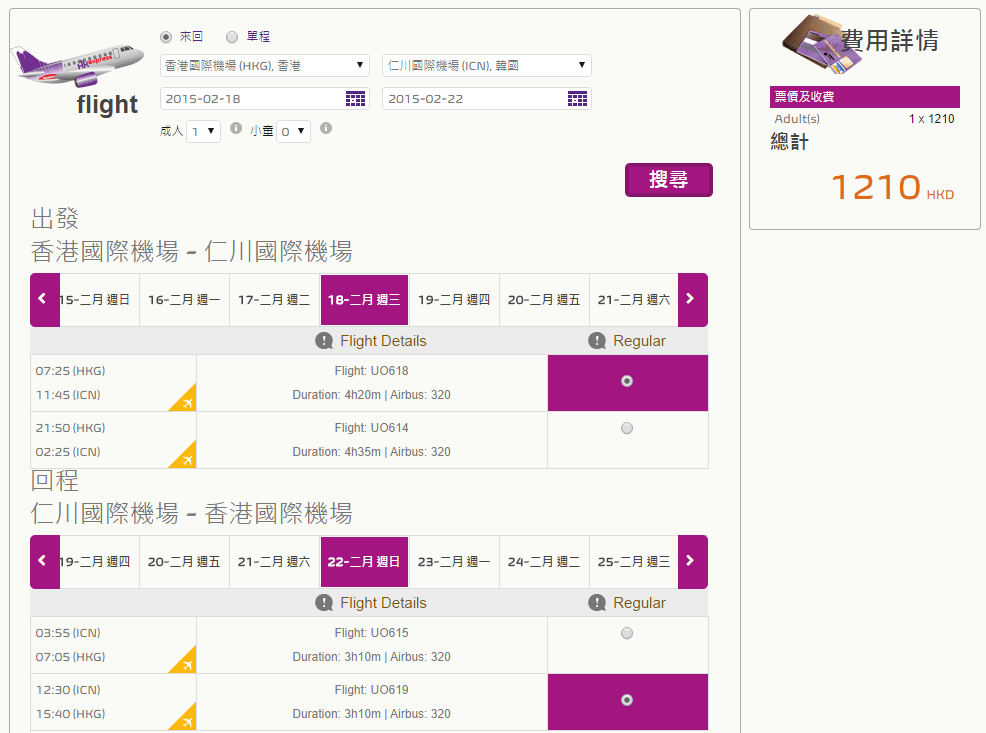Image resolution: width=986 pixels, height=733 pixels.
Task: Select Regular fare for flight UO614
Action: tap(627, 428)
